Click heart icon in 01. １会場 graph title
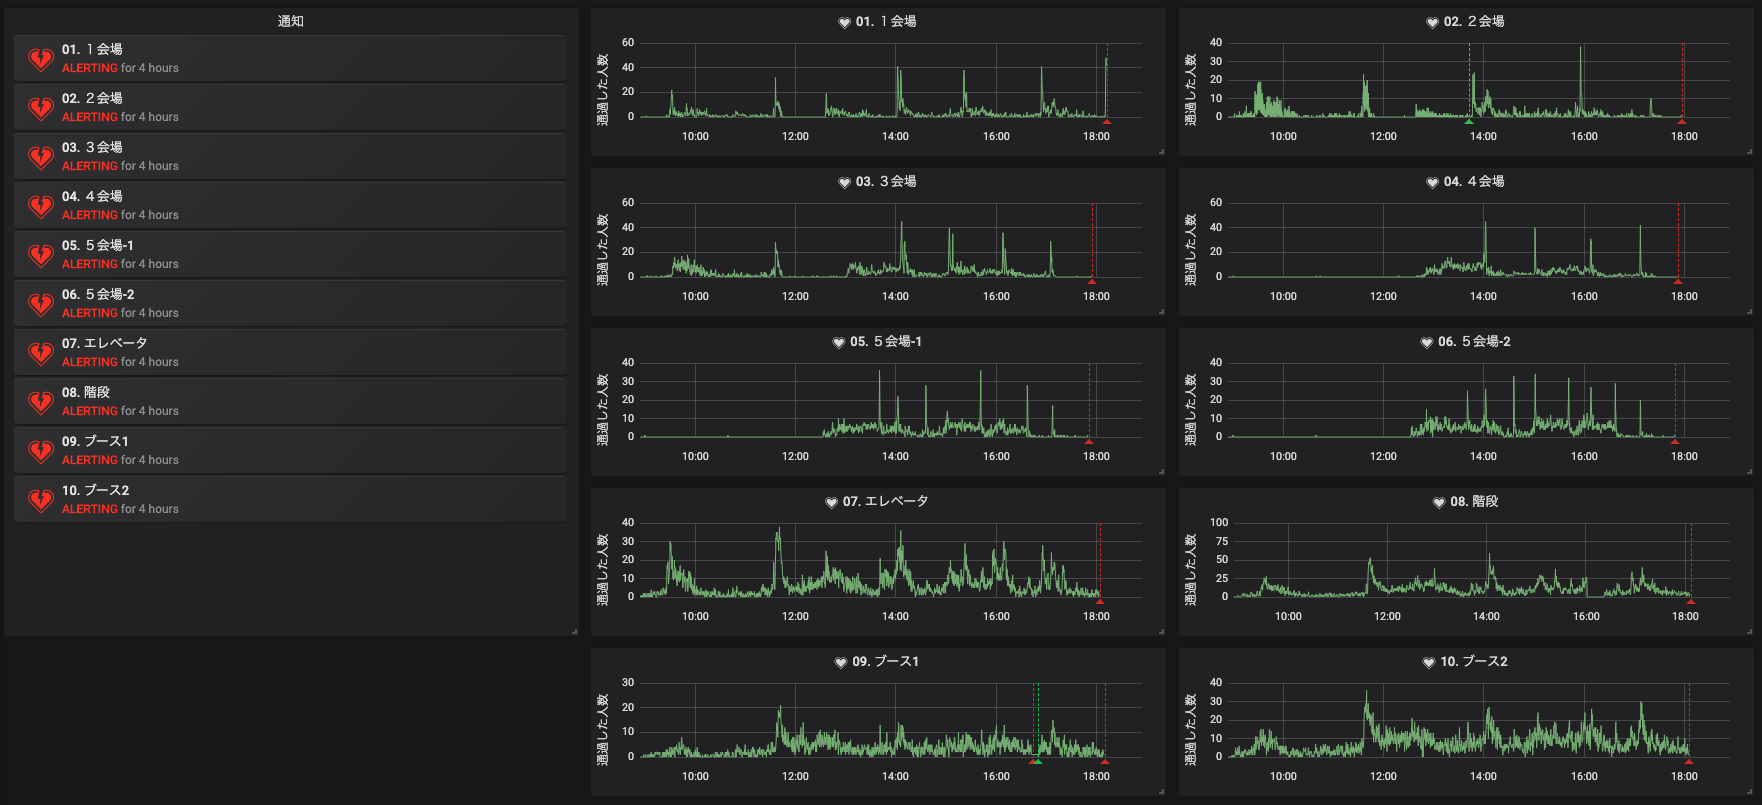Image resolution: width=1762 pixels, height=805 pixels. tap(844, 22)
